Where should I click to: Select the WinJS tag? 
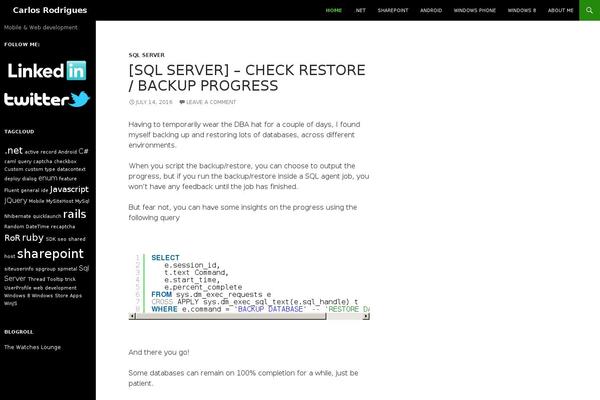tap(11, 303)
